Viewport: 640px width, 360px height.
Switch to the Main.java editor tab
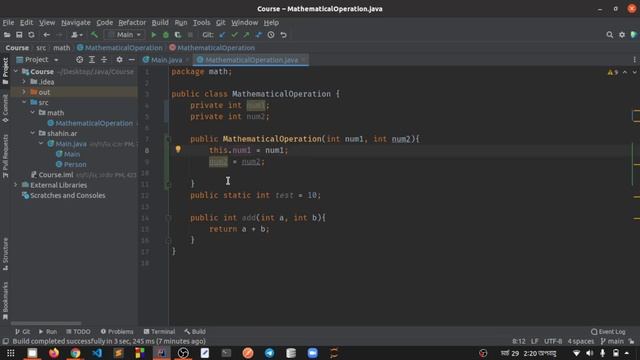coord(166,60)
